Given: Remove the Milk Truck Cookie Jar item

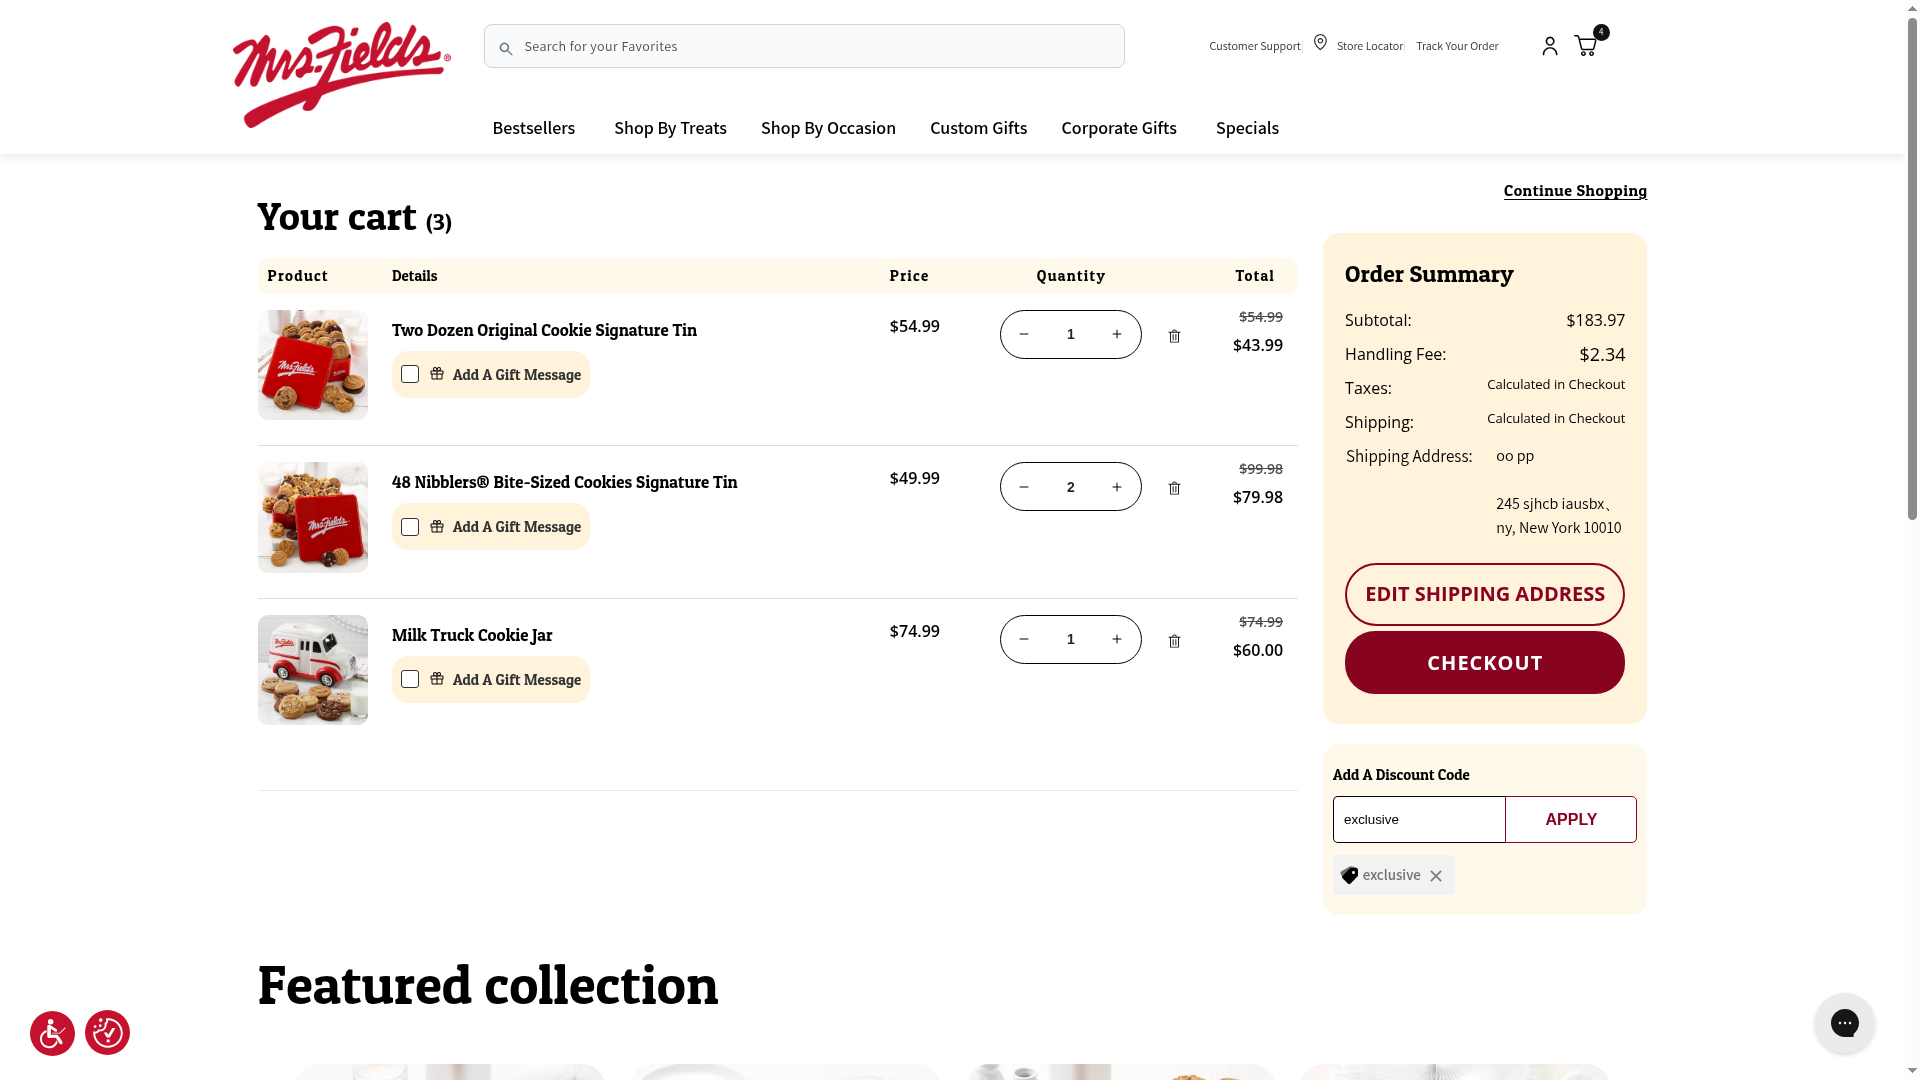Looking at the screenshot, I should 1174,641.
